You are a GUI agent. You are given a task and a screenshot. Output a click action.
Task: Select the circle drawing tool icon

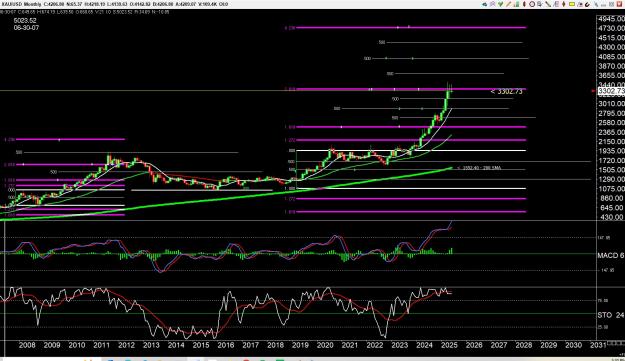pos(532,4)
